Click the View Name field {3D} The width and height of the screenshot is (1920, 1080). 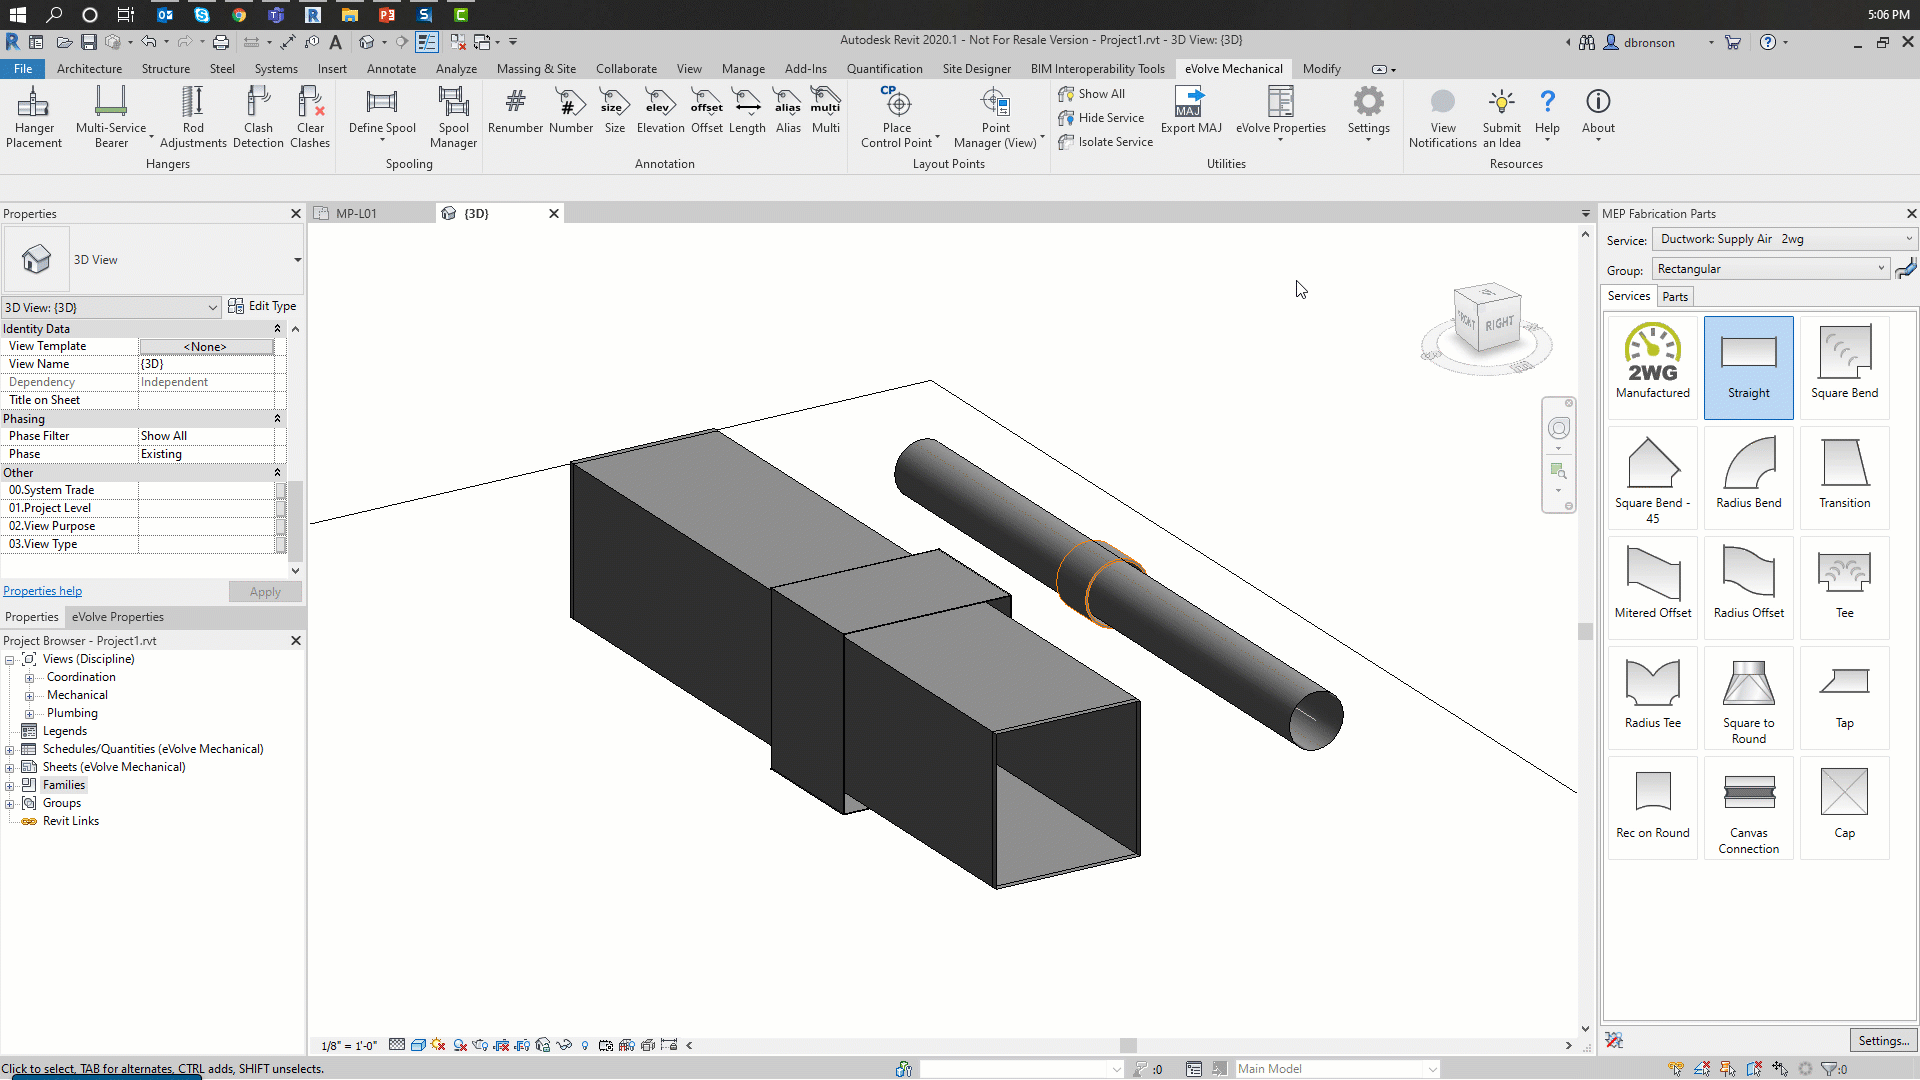[205, 364]
